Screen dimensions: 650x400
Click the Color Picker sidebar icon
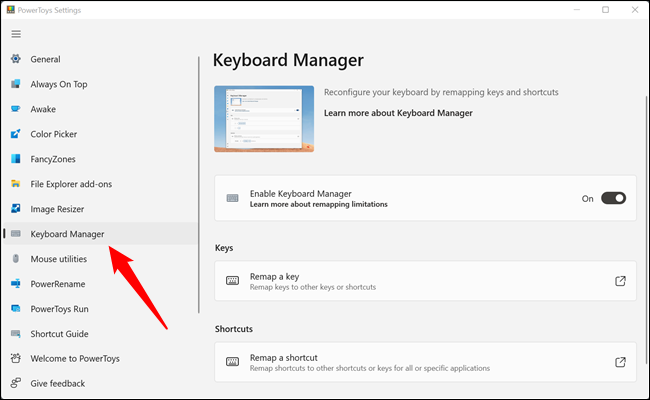pyautogui.click(x=16, y=134)
